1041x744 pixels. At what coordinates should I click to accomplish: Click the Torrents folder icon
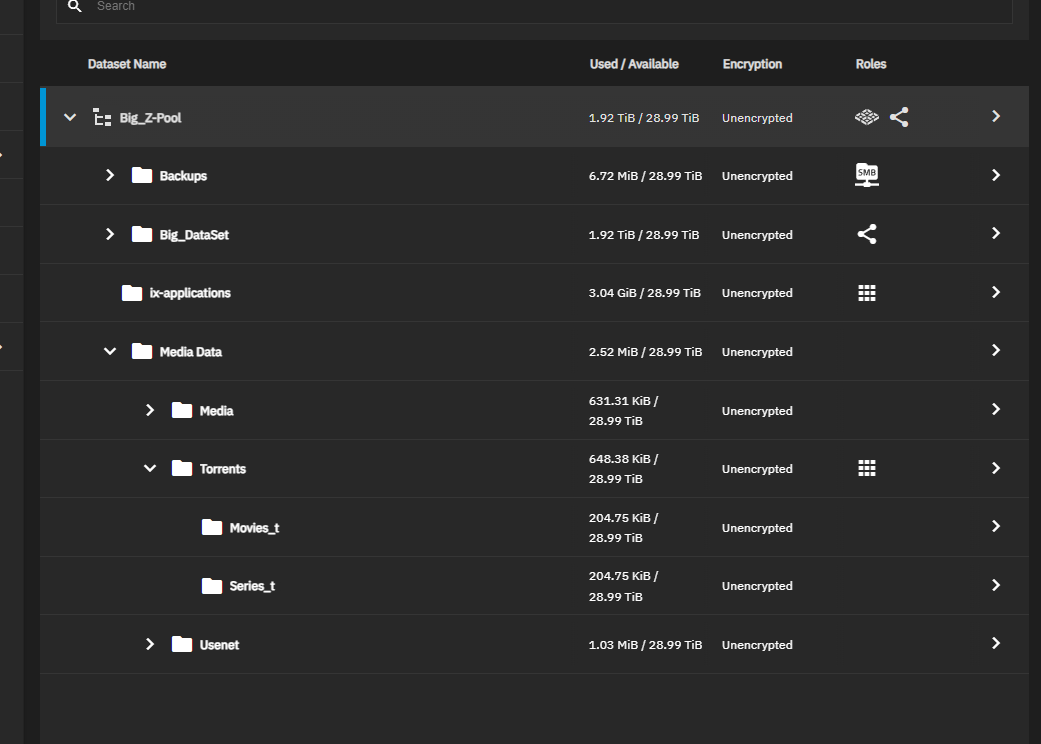click(182, 469)
